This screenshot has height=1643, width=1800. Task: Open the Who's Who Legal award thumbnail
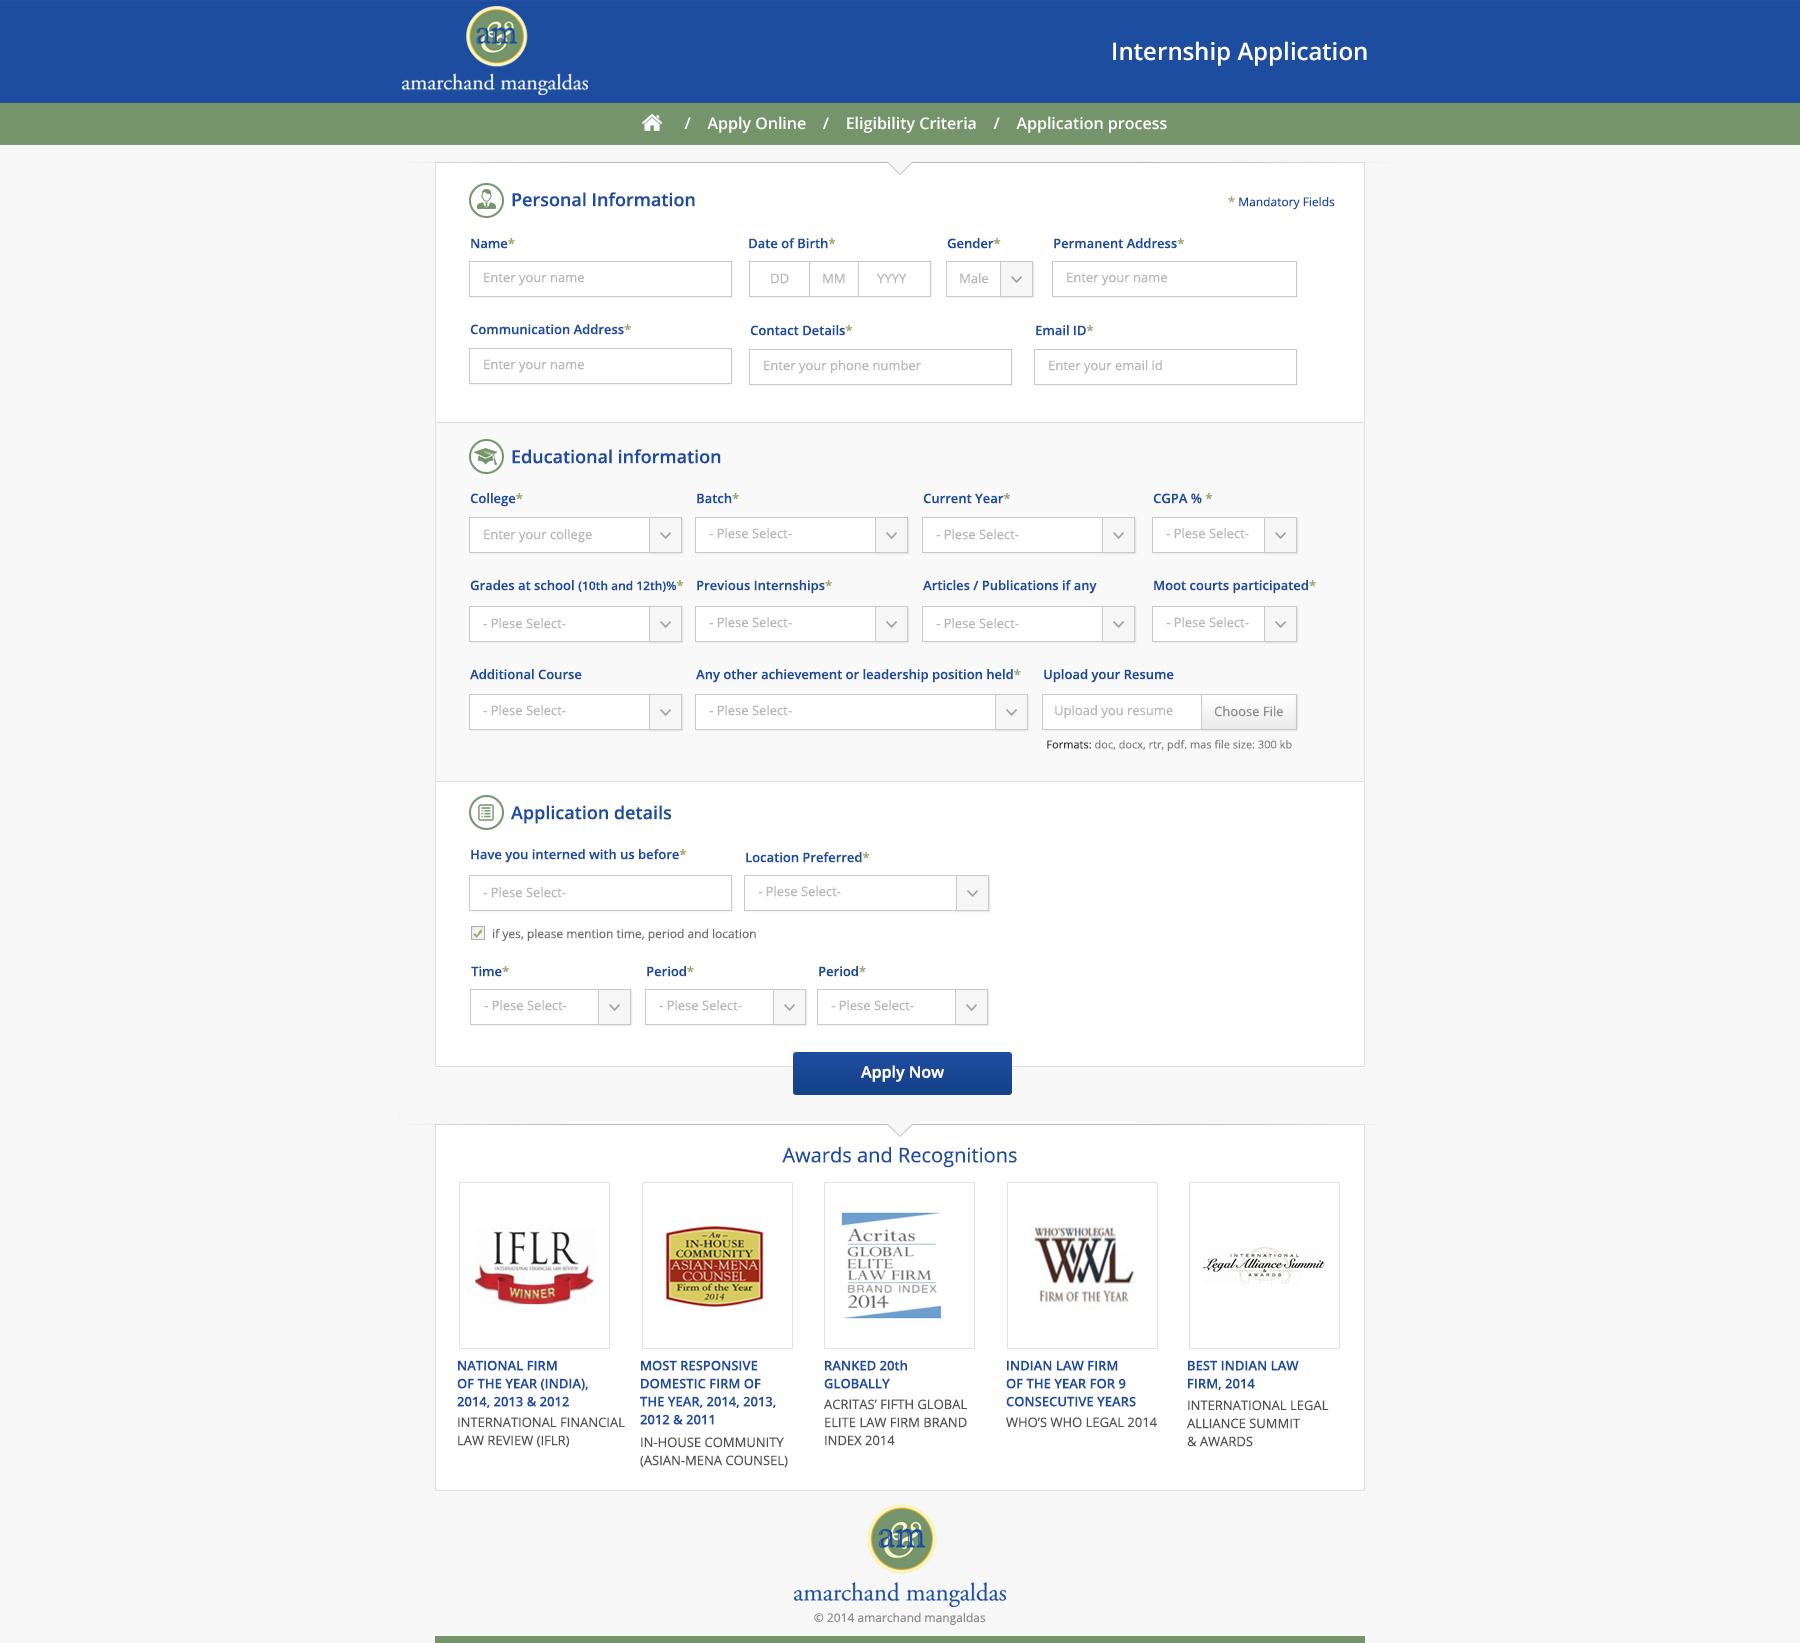click(1082, 1265)
